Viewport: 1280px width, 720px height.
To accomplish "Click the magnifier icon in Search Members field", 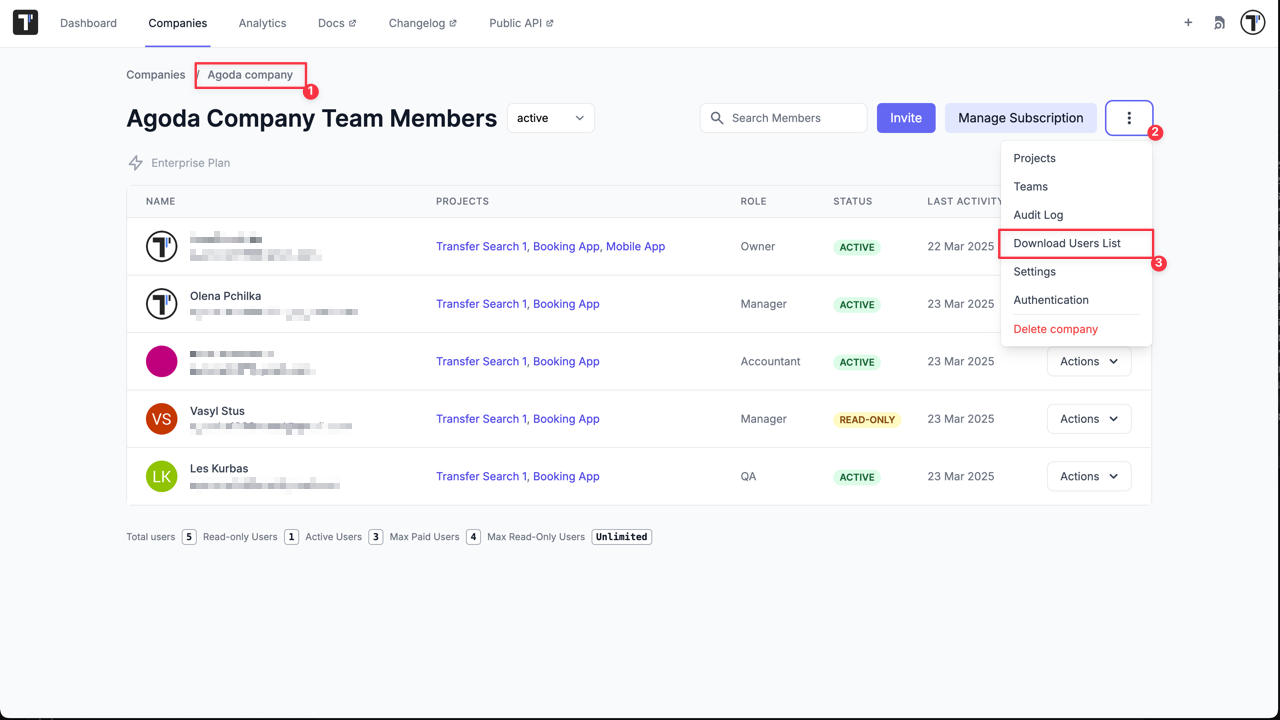I will pos(716,117).
